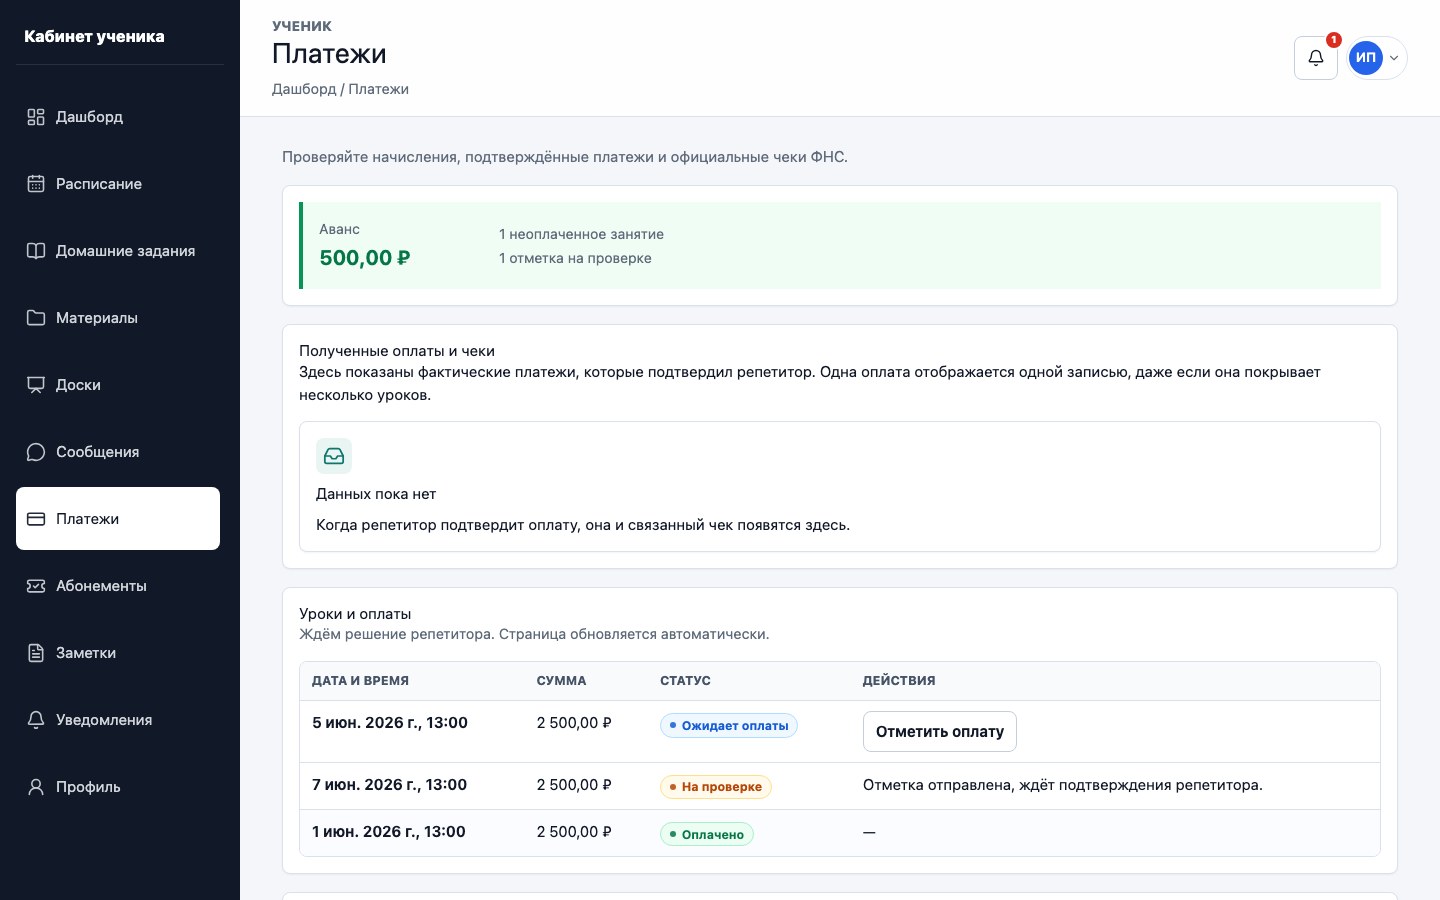Click the advance amount 500,00 ₽
The height and width of the screenshot is (900, 1440).
[x=365, y=258]
